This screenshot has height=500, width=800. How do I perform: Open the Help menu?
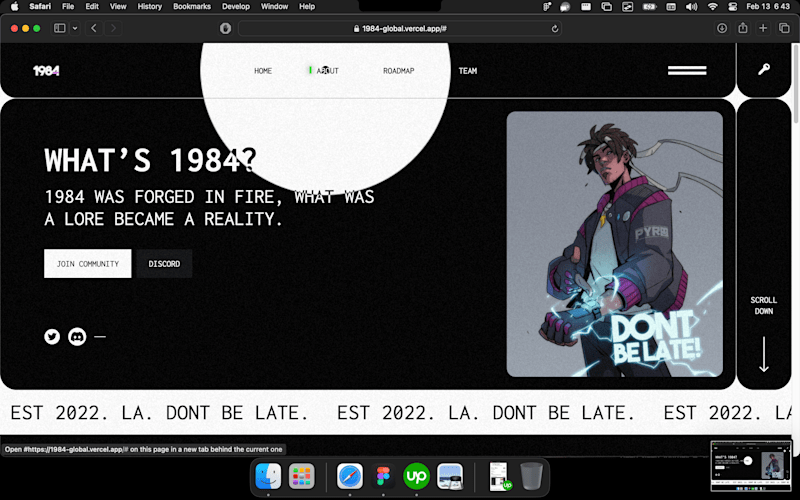[x=307, y=7]
